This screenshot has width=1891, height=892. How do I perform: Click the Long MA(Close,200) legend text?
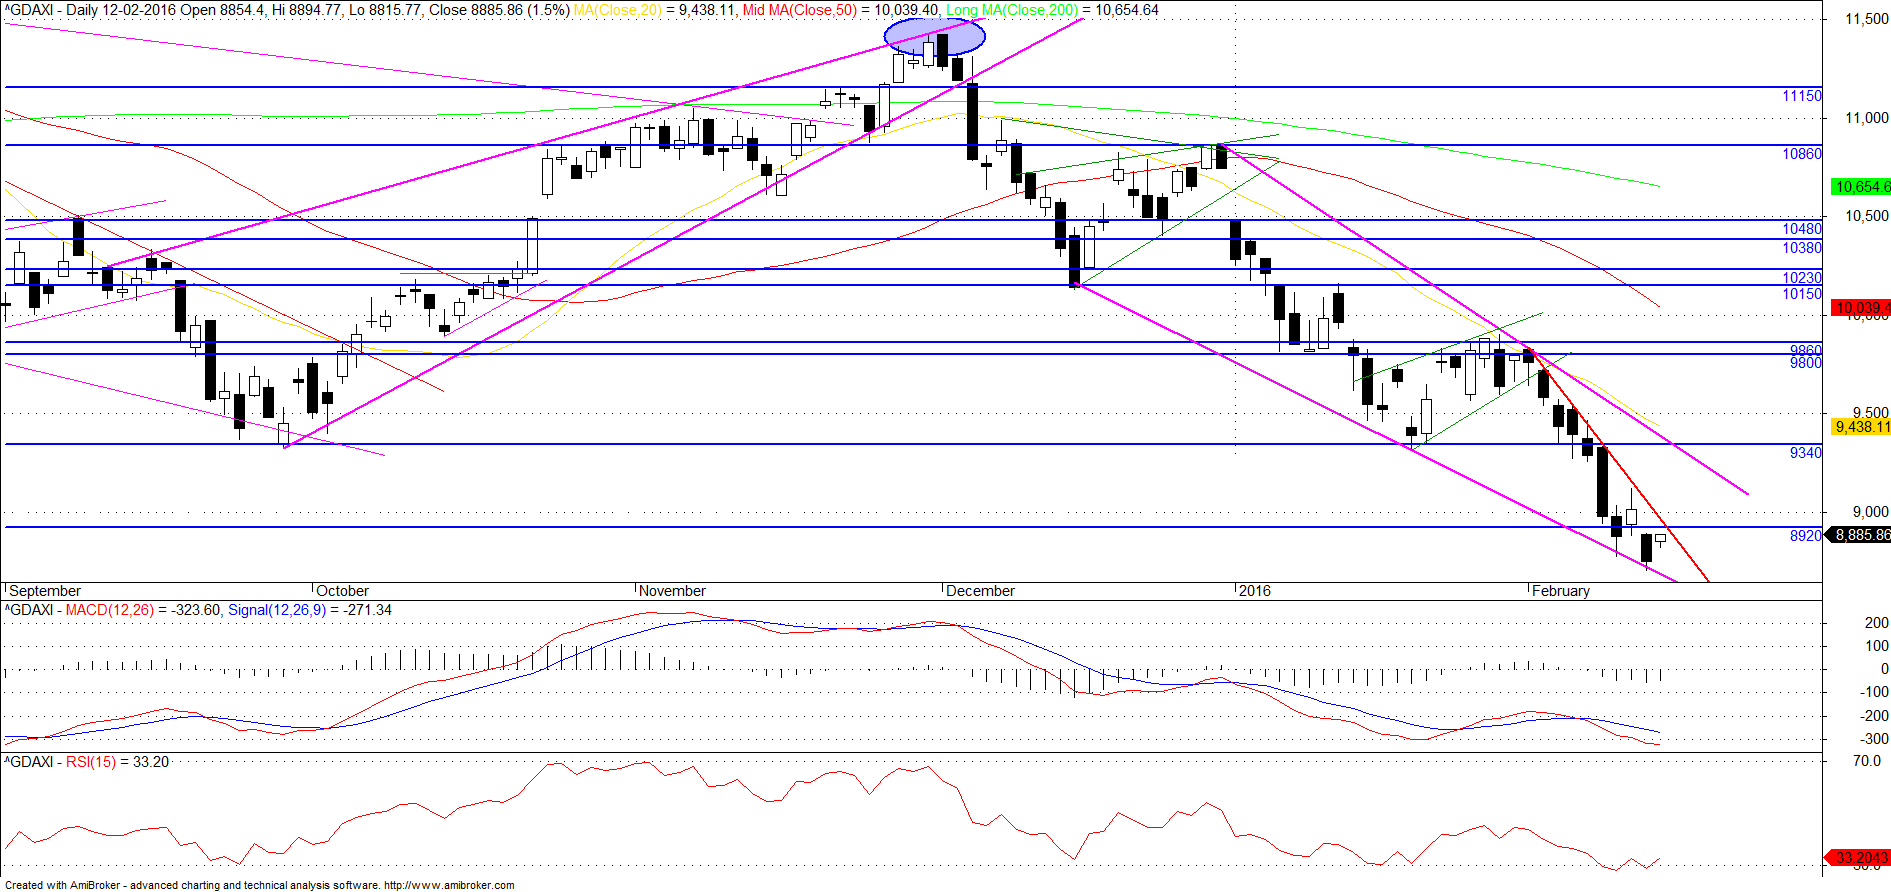(x=1012, y=10)
